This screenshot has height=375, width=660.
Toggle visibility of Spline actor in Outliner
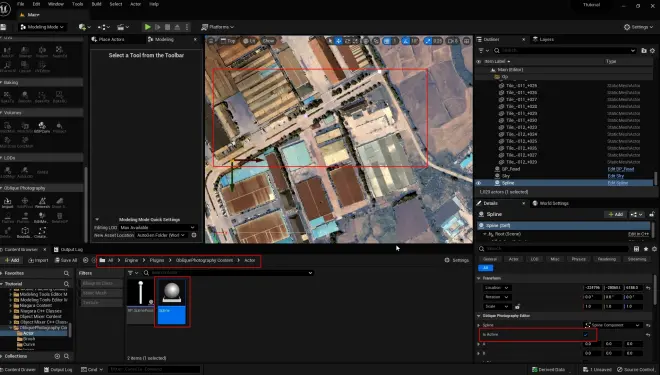[479, 183]
